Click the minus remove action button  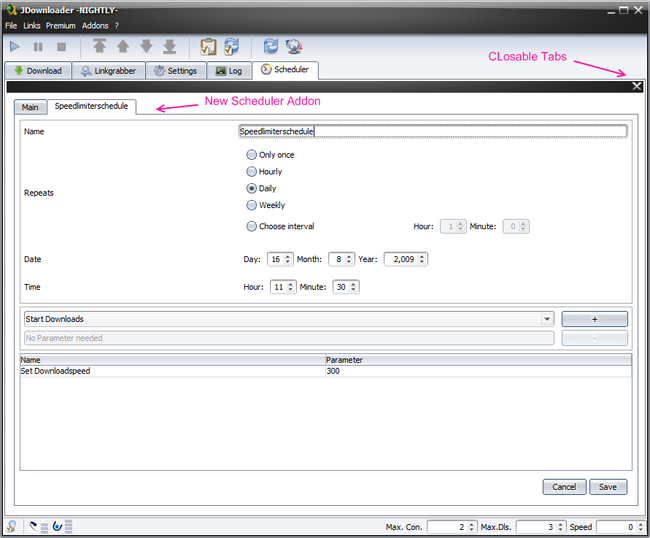click(x=594, y=338)
